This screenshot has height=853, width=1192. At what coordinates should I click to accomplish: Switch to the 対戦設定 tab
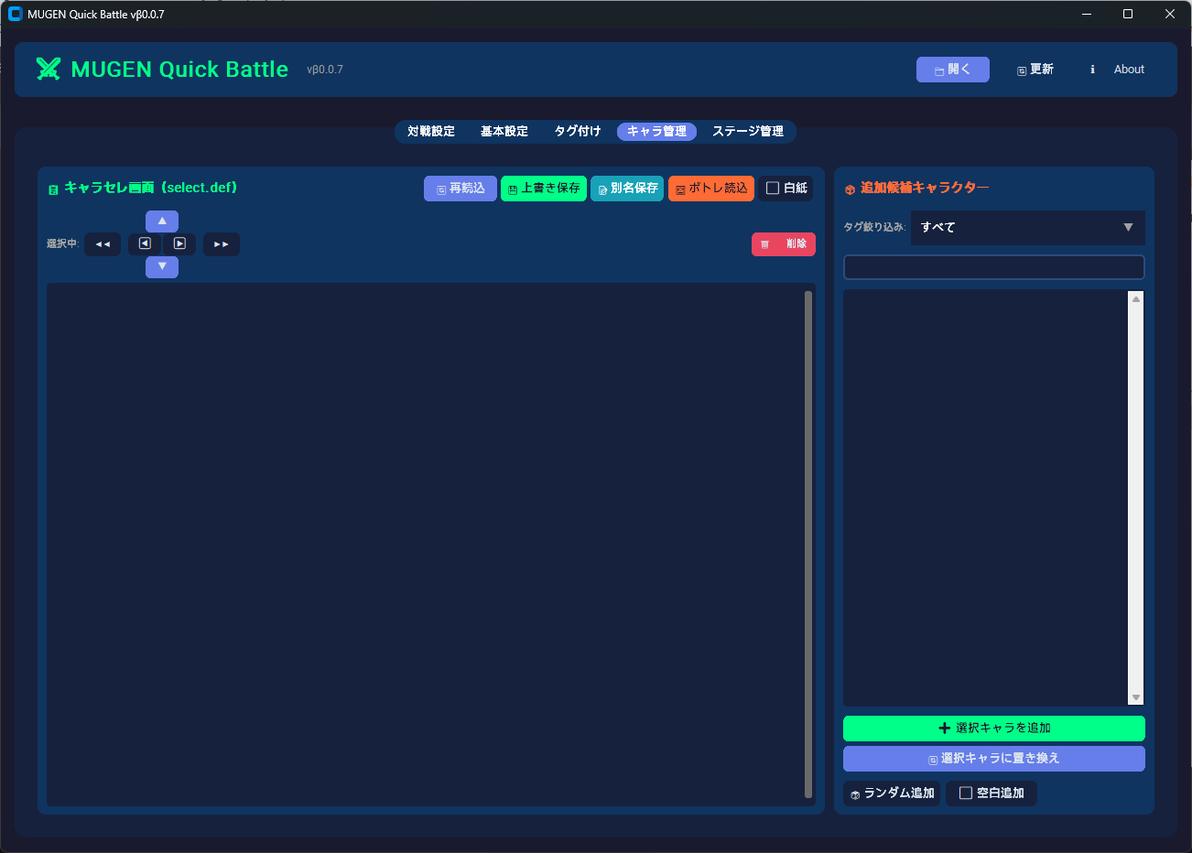[431, 132]
